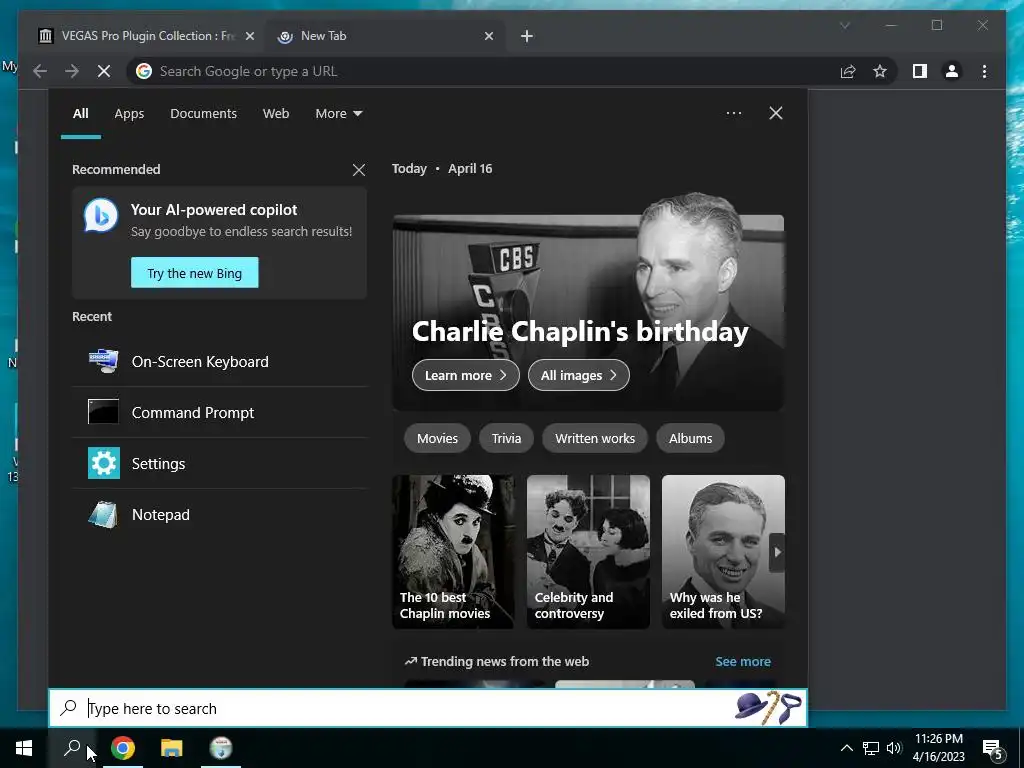
Task: Open Chrome's tab search chevron
Action: tap(844, 25)
